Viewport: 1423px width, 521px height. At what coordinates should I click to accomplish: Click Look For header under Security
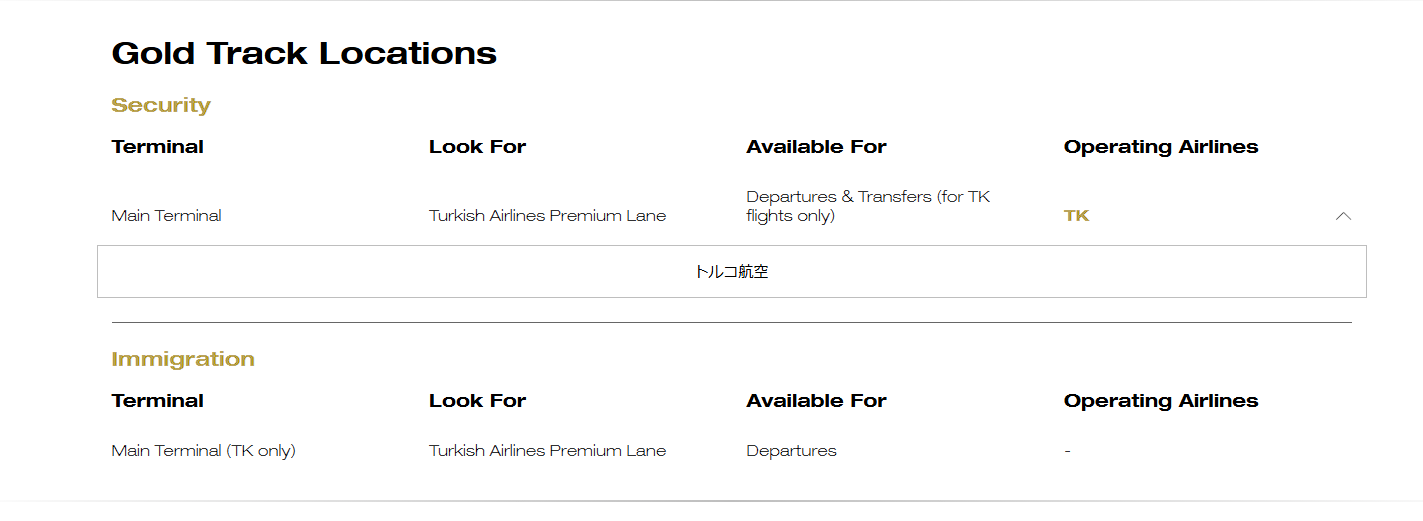(x=477, y=147)
